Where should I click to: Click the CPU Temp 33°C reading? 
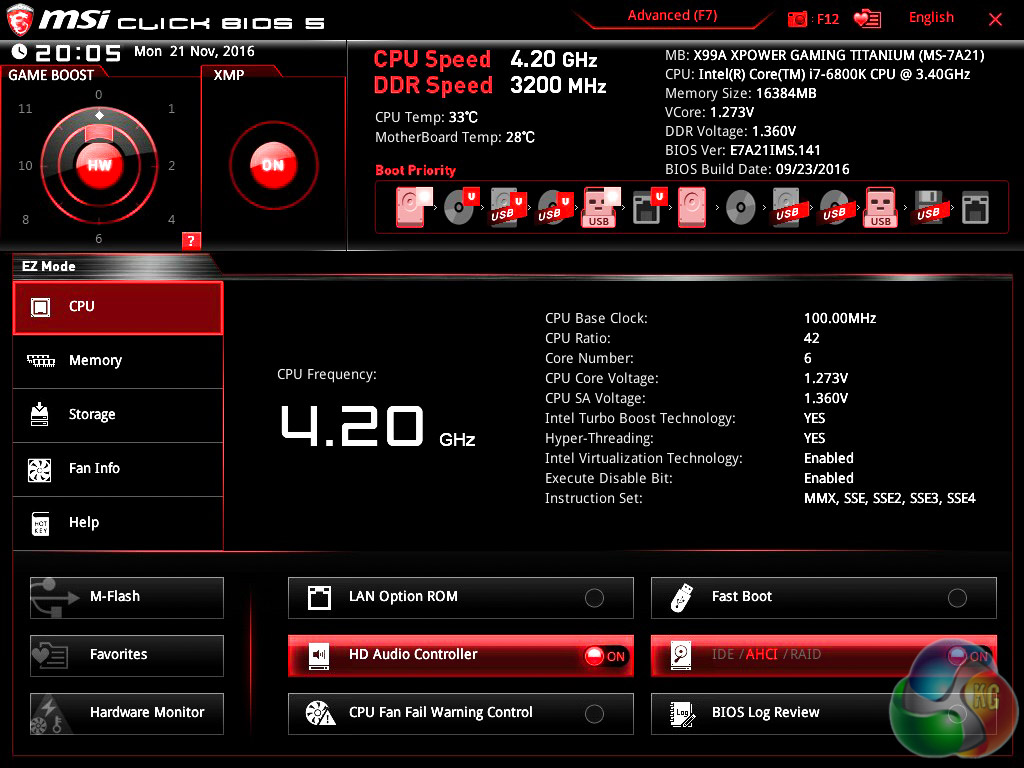426,118
